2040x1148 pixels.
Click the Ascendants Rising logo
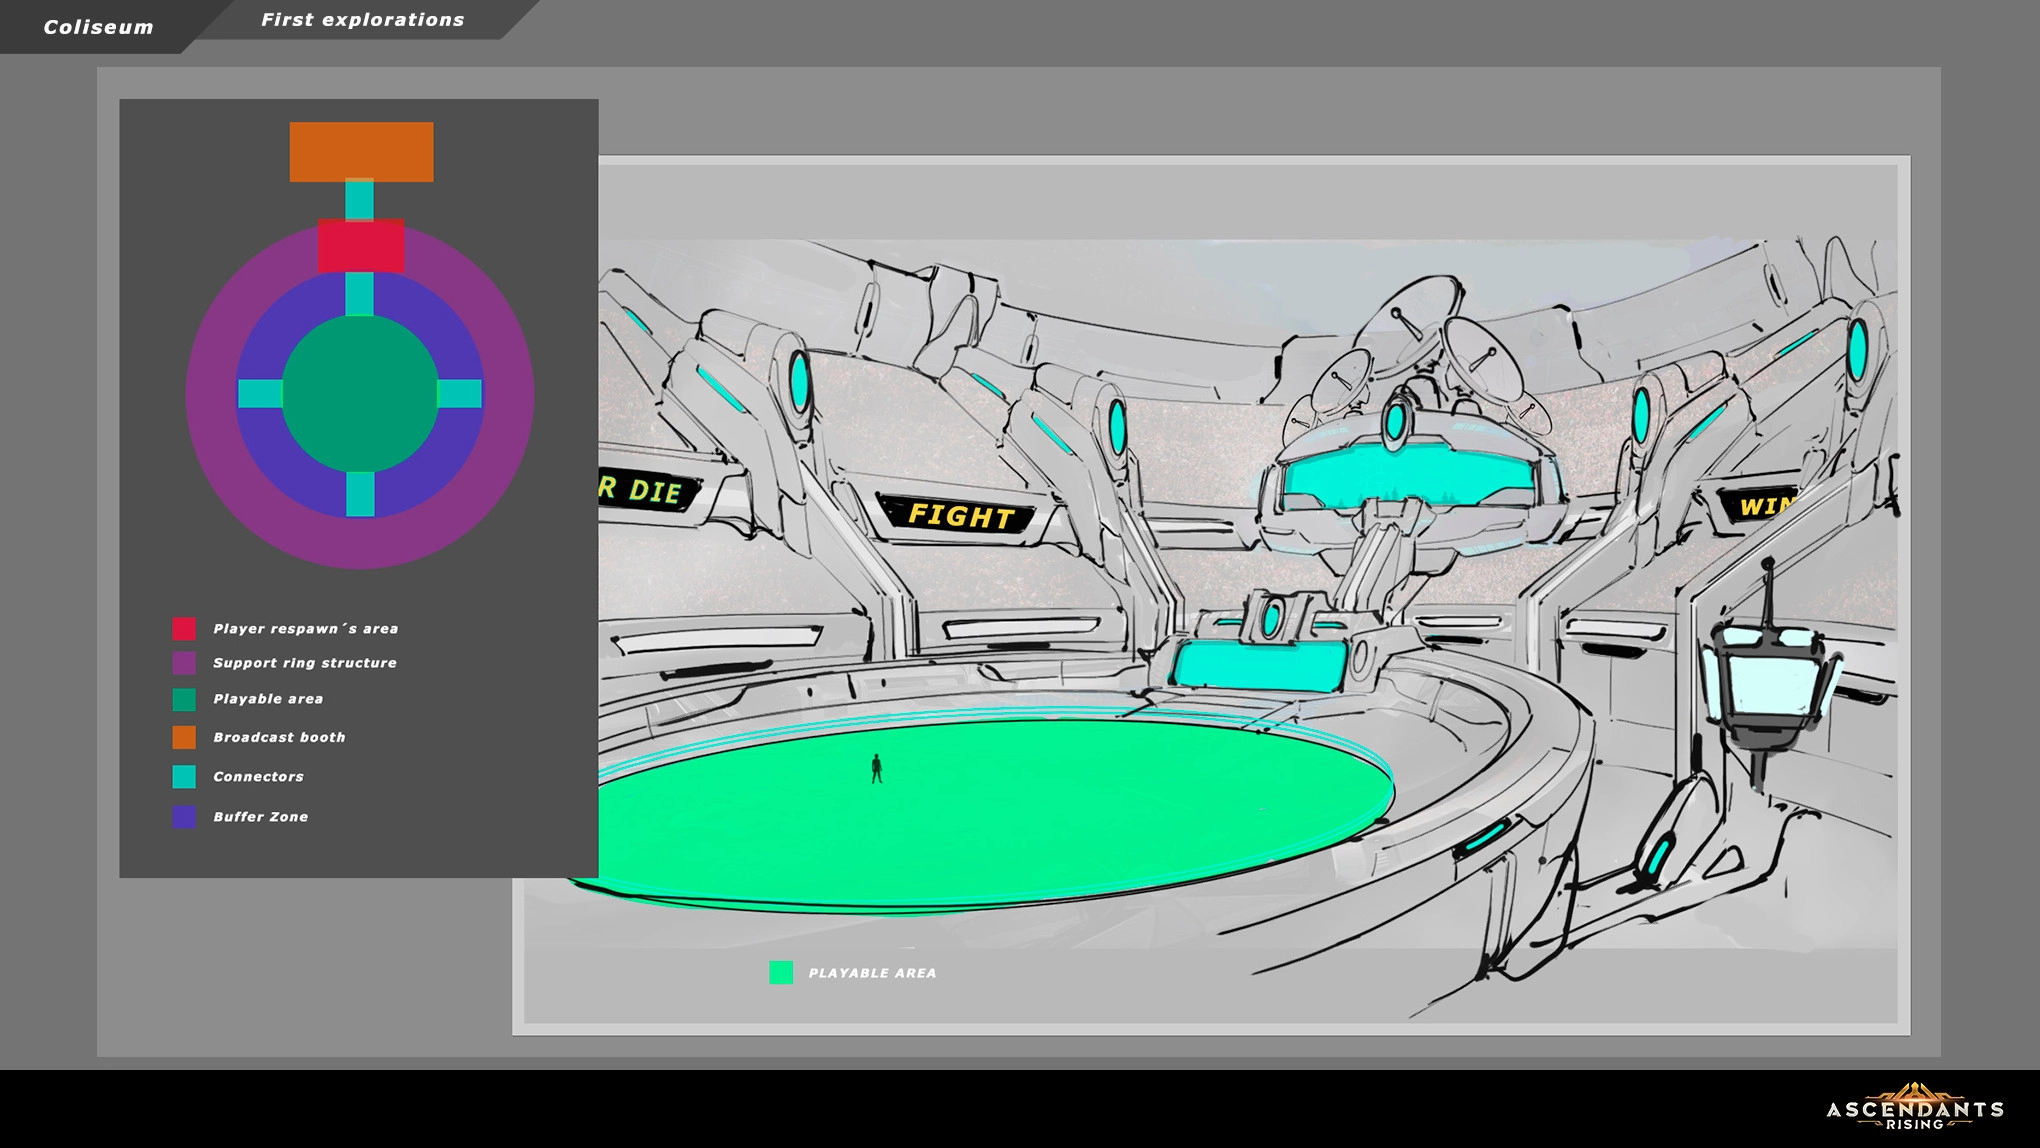point(1914,1108)
